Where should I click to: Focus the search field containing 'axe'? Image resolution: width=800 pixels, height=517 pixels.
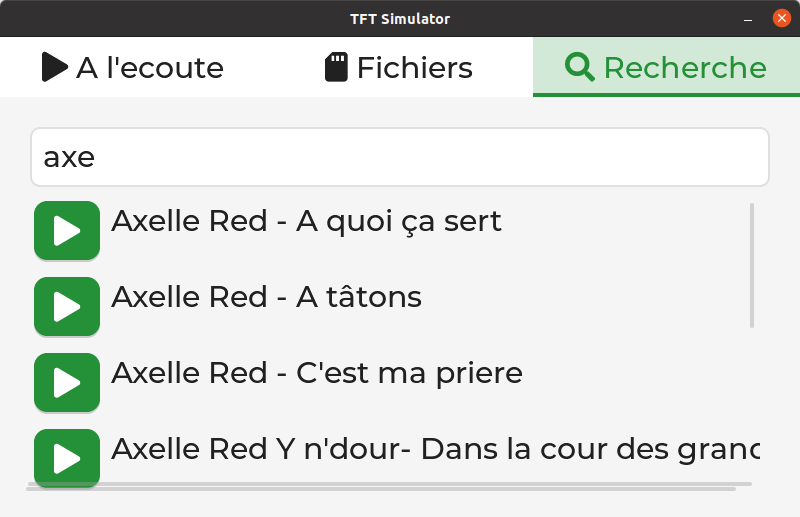[400, 157]
